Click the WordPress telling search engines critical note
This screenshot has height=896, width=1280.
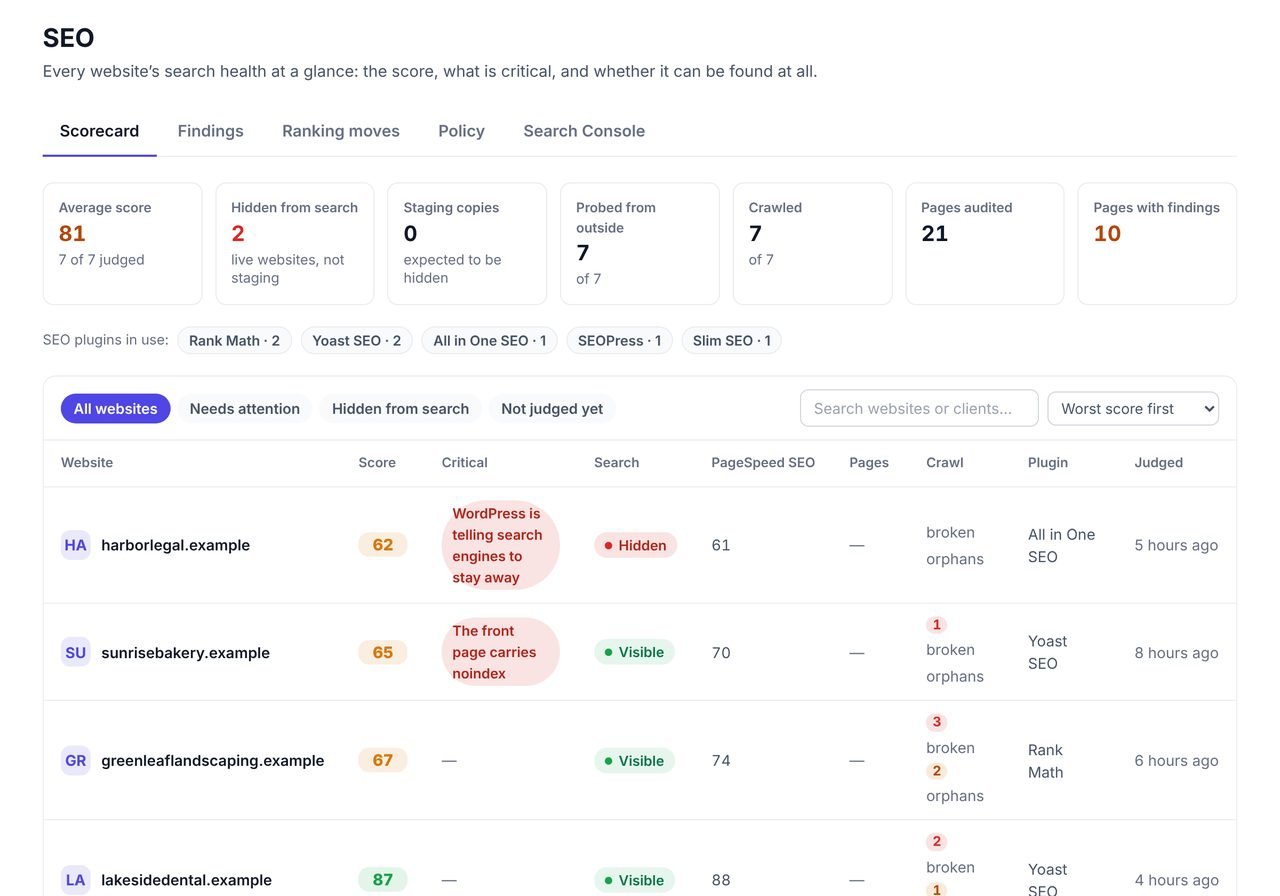click(x=500, y=545)
